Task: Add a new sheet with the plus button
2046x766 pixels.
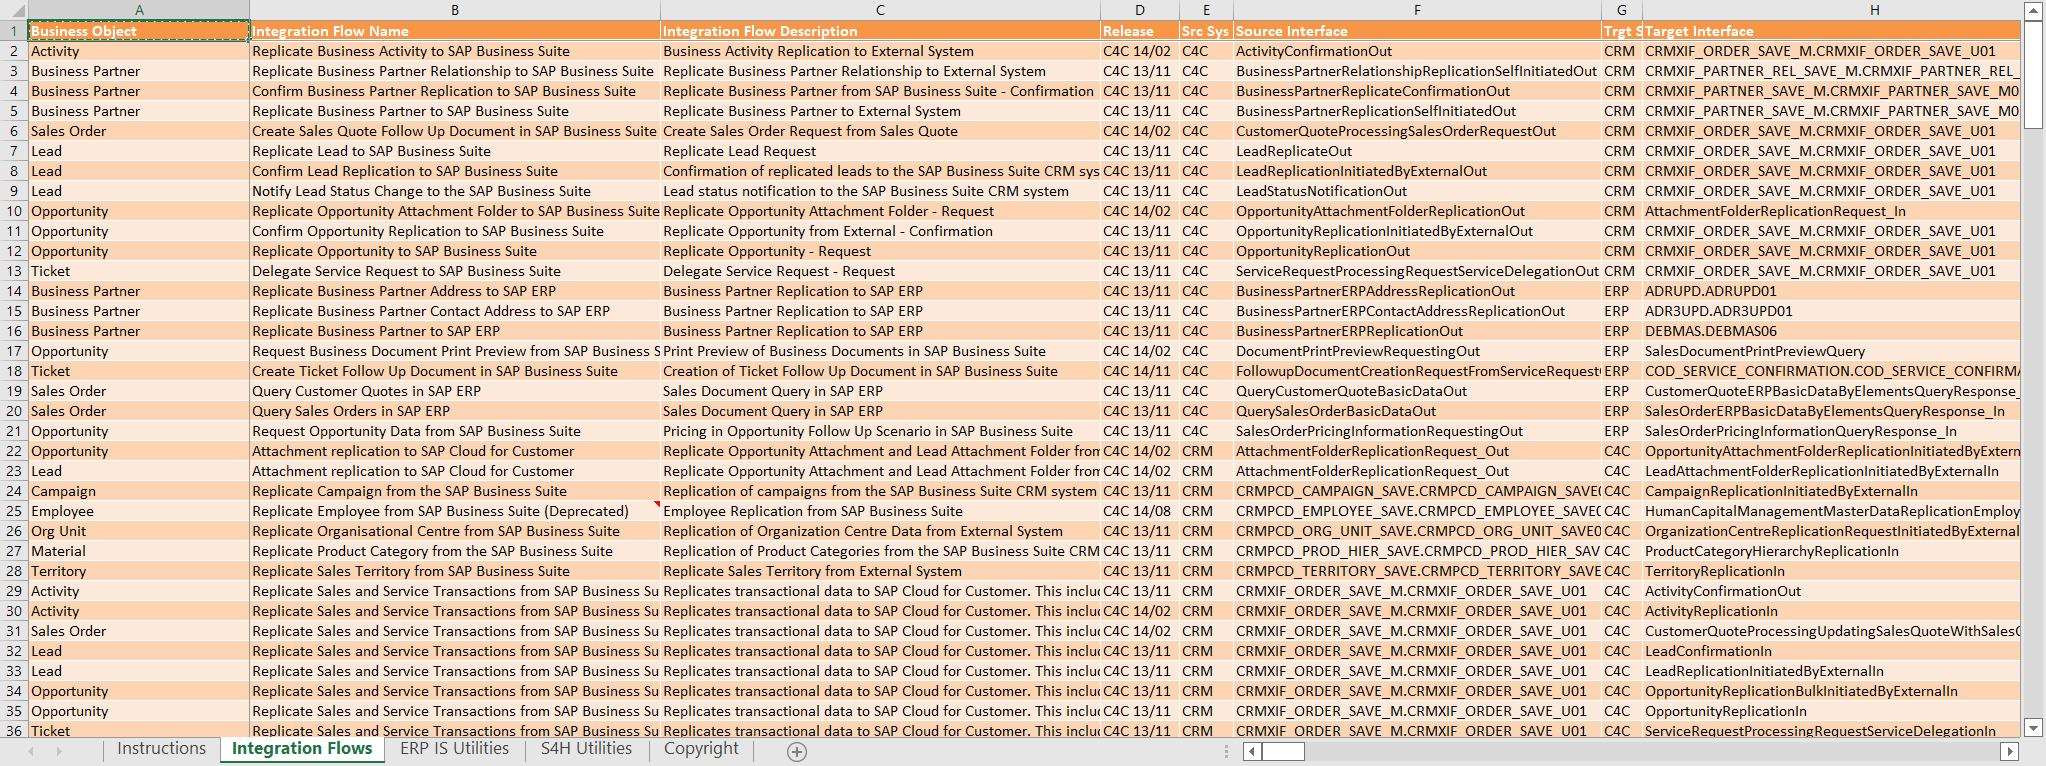Action: click(797, 751)
